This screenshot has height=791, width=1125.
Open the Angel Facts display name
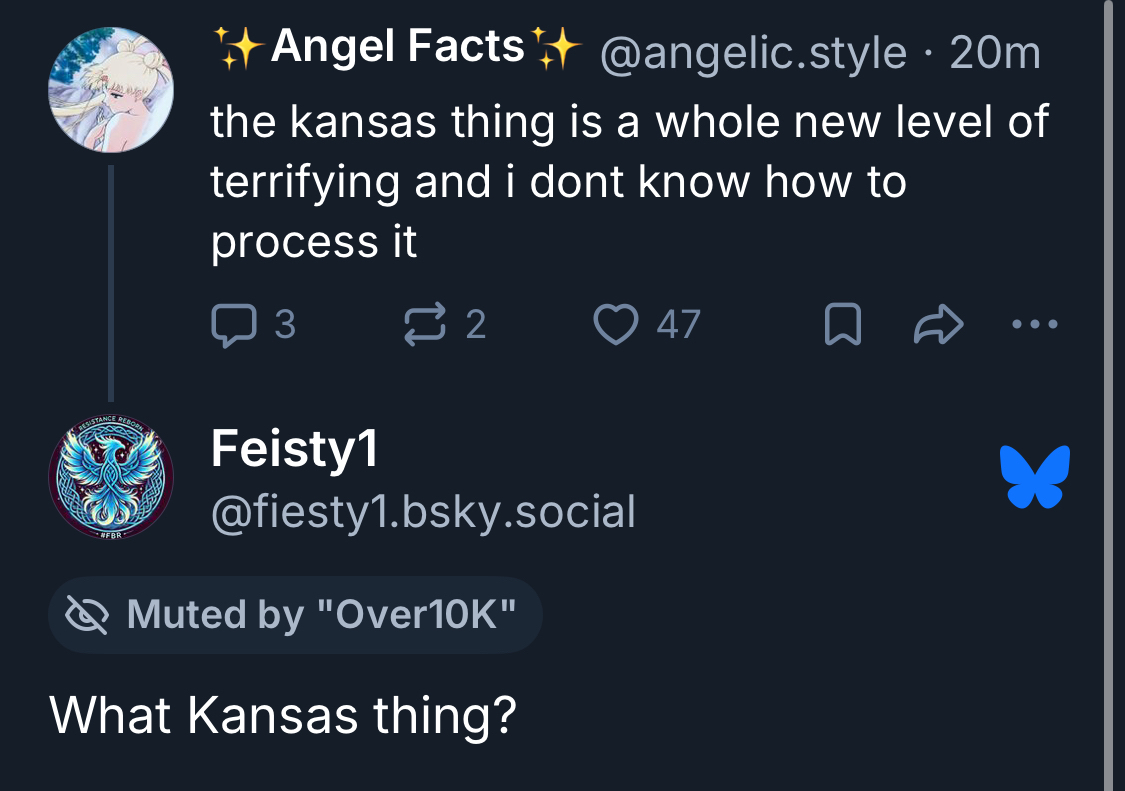coord(397,47)
